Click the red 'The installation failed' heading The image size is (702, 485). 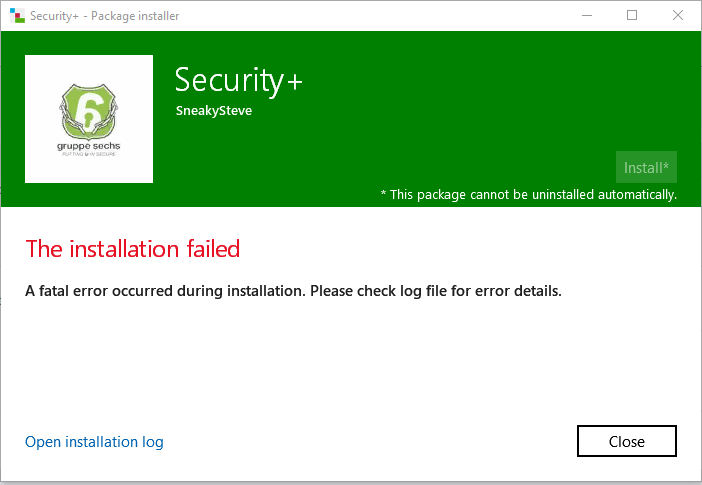pos(132,248)
